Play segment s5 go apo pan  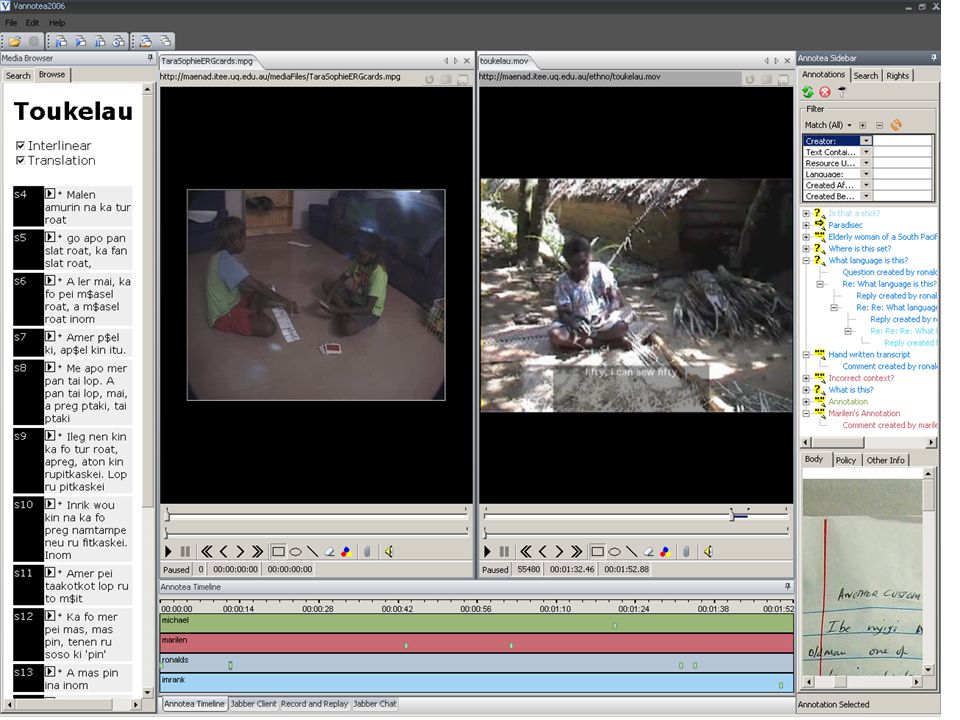(50, 237)
